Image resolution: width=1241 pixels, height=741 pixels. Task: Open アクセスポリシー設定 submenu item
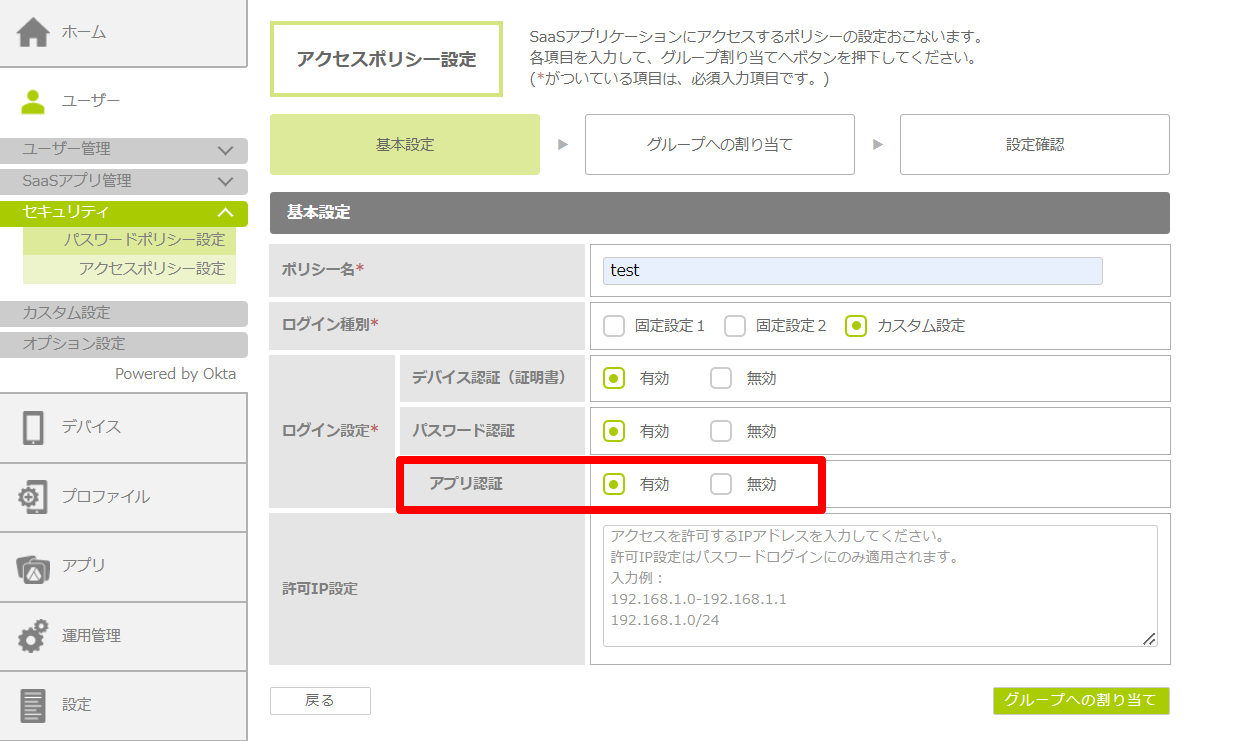pyautogui.click(x=152, y=269)
